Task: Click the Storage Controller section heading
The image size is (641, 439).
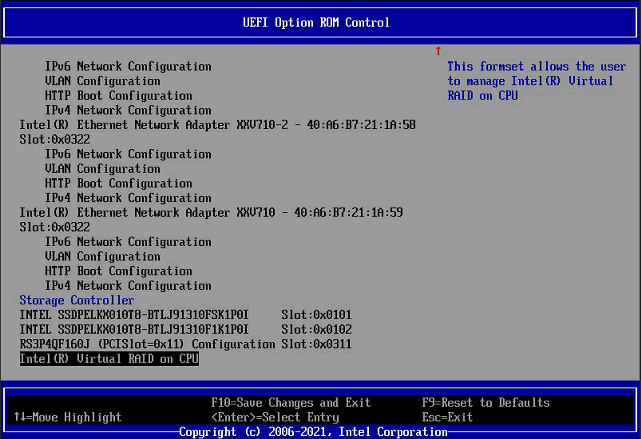Action: coord(77,300)
